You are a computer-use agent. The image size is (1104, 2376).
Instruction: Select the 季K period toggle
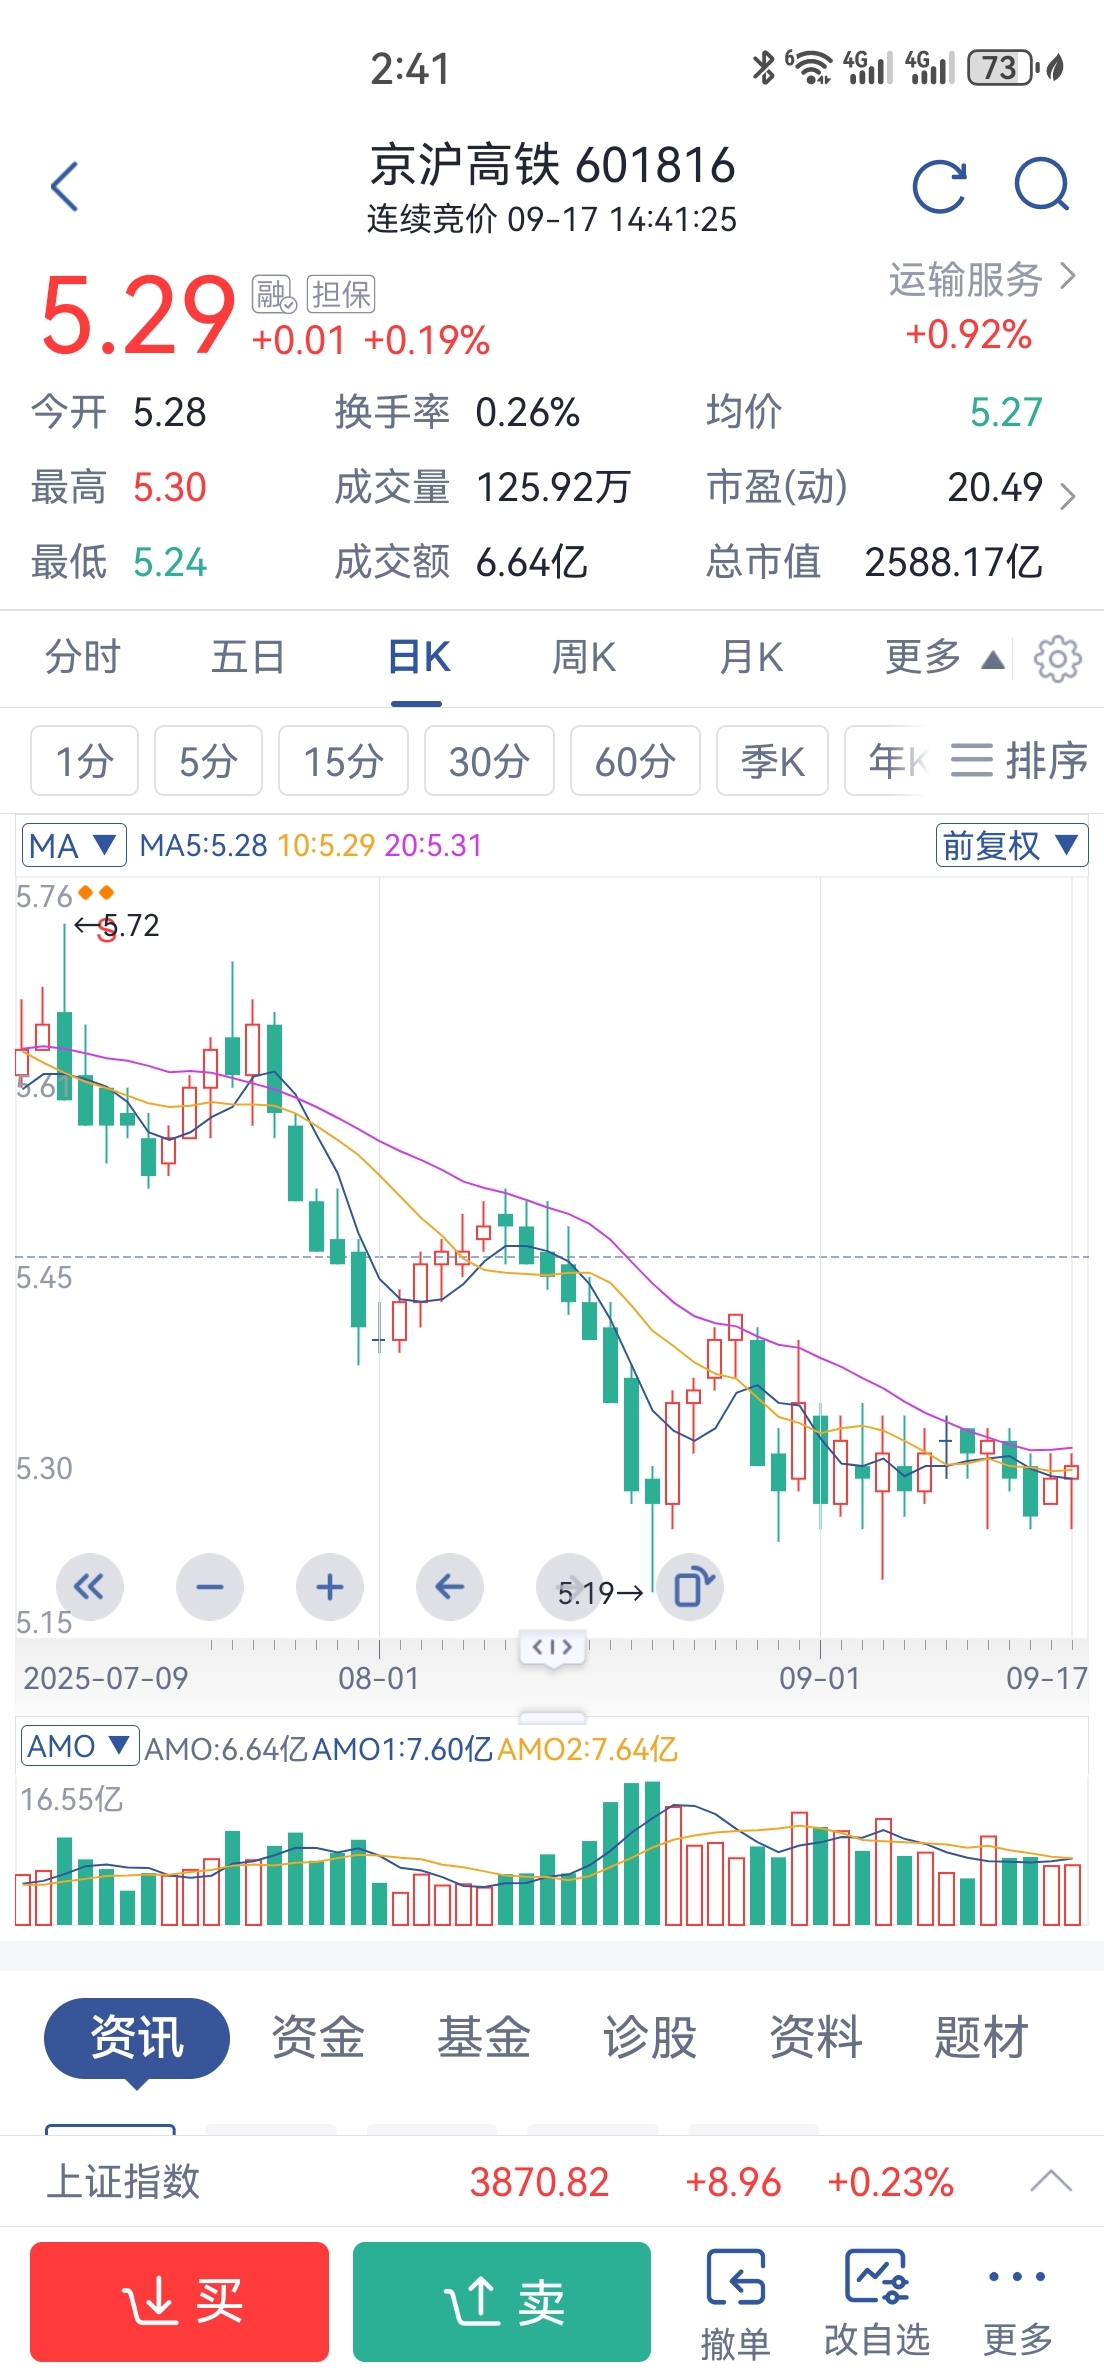click(x=772, y=762)
